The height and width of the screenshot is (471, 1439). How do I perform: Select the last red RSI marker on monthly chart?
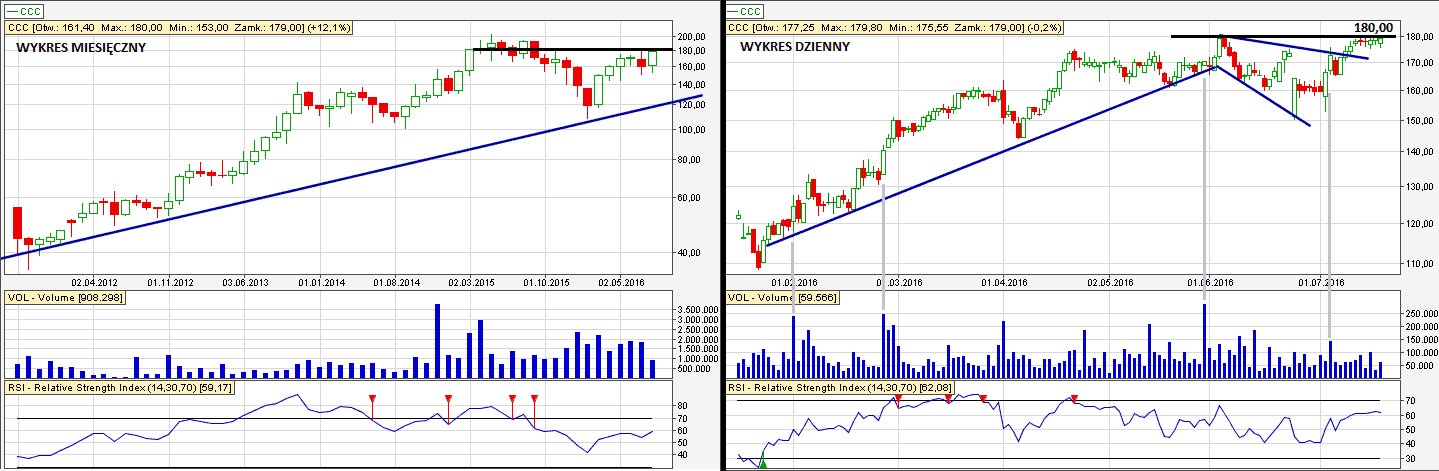tap(534, 400)
